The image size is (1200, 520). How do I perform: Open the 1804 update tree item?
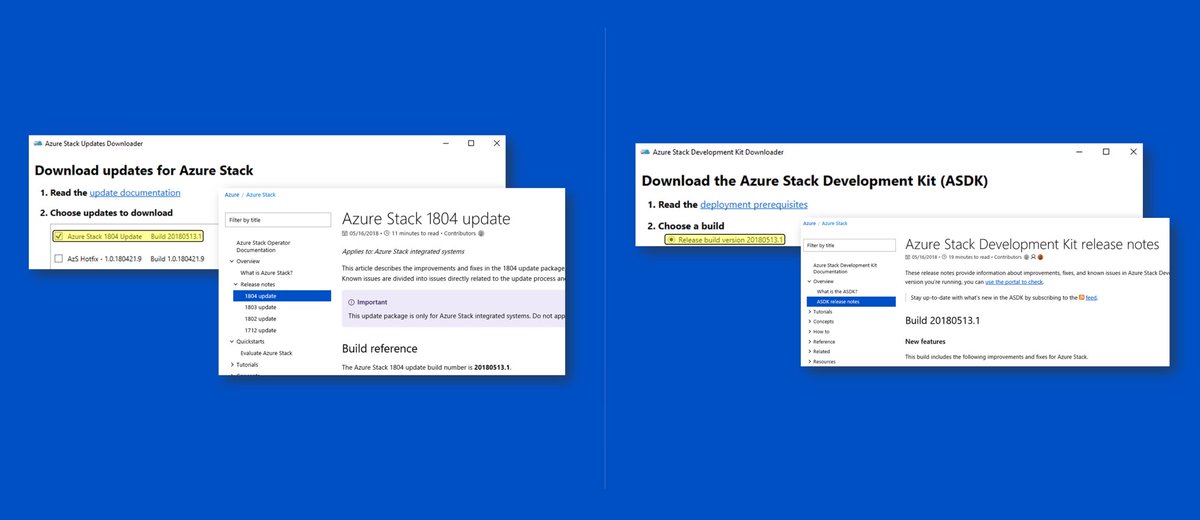(x=282, y=295)
